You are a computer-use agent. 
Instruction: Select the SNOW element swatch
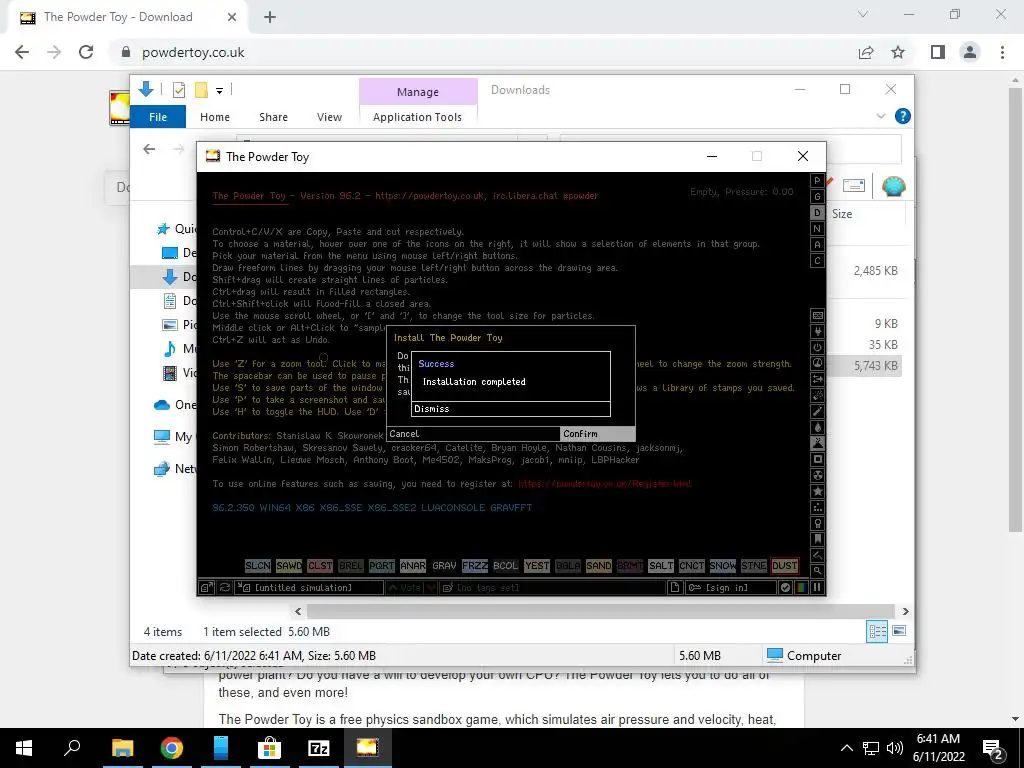(x=722, y=566)
